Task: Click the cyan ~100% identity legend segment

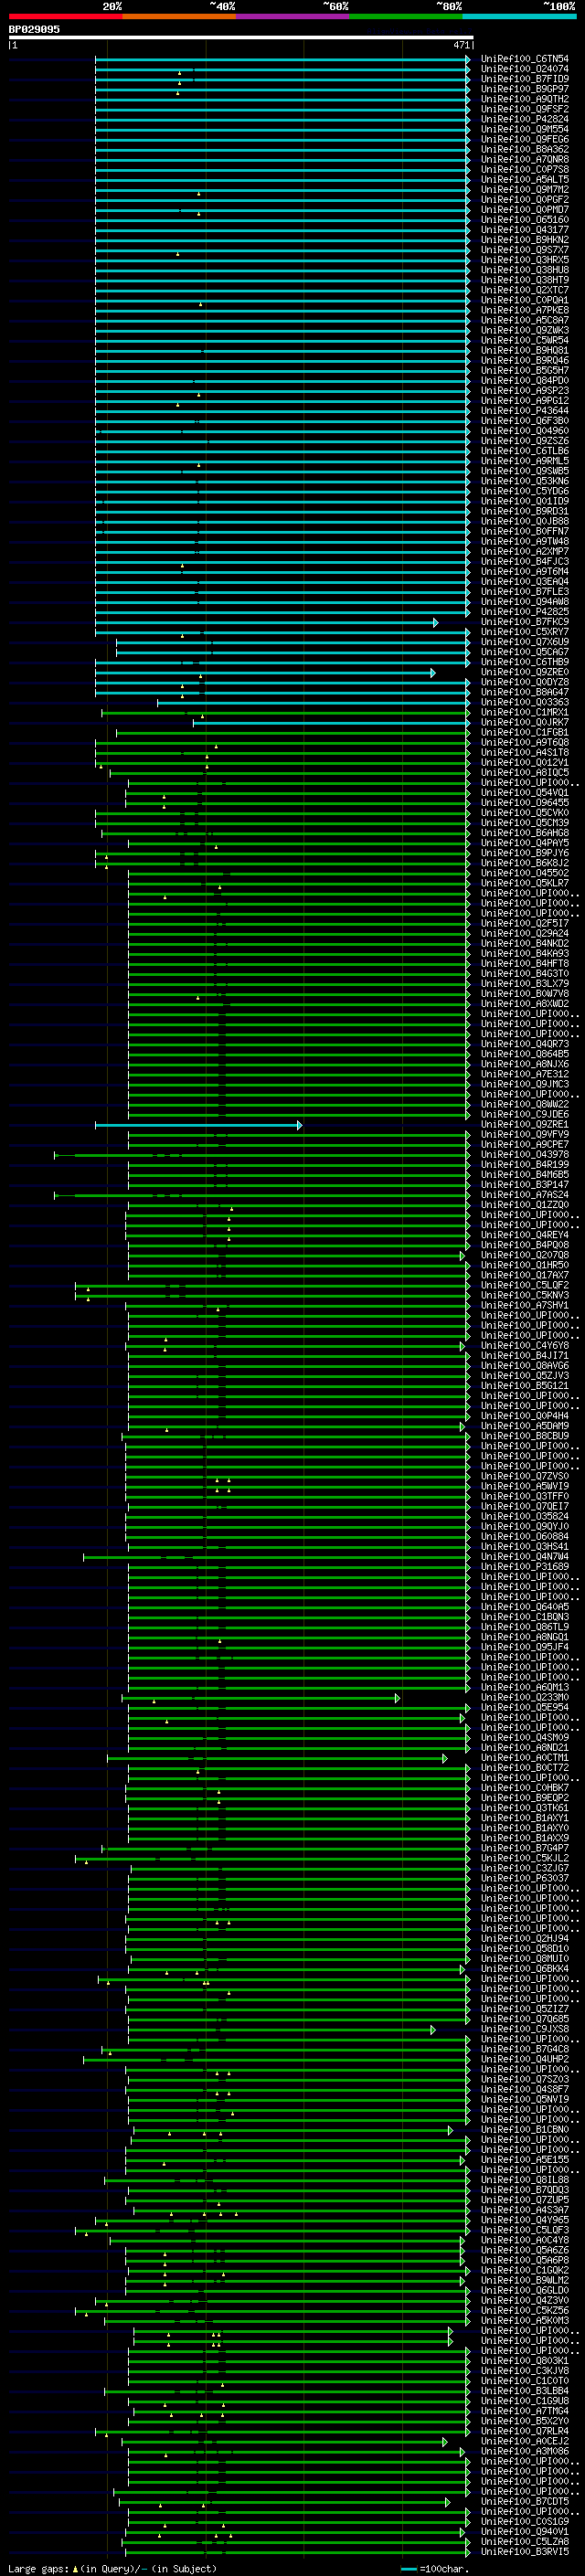Action: click(x=520, y=16)
